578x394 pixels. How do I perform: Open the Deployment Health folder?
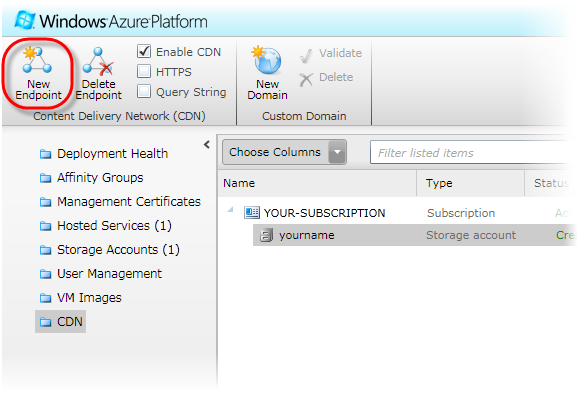tap(104, 154)
